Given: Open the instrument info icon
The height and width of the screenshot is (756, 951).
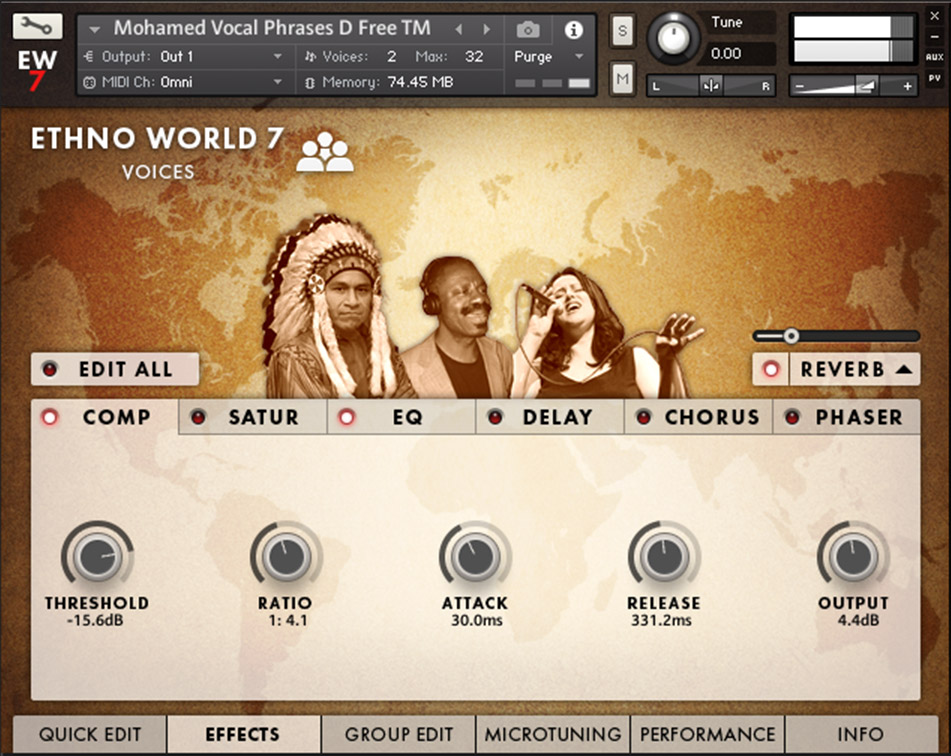Looking at the screenshot, I should tap(574, 29).
